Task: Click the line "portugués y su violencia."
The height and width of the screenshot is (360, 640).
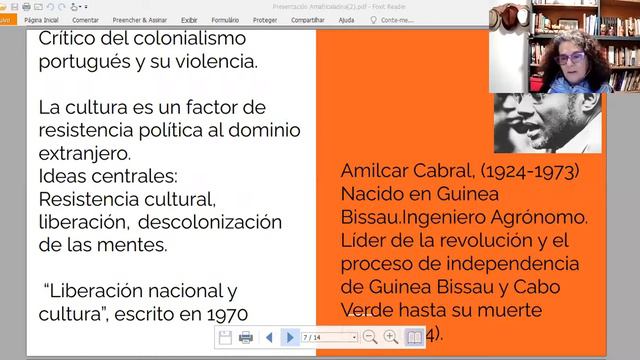Action: point(148,62)
